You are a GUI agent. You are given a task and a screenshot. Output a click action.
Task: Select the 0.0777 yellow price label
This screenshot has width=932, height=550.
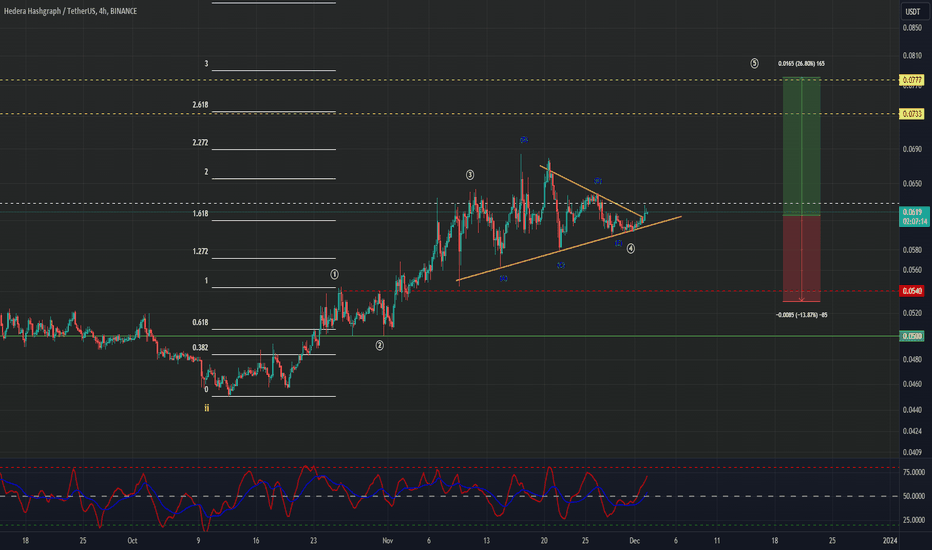[x=912, y=80]
